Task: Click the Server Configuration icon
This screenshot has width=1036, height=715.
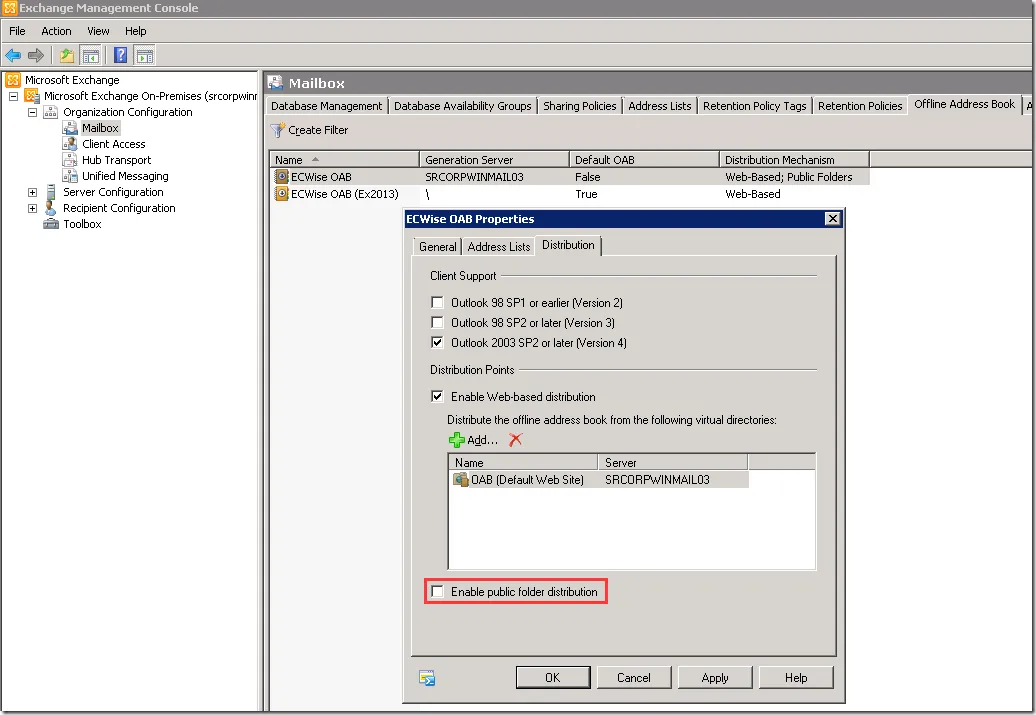Action: click(x=50, y=192)
